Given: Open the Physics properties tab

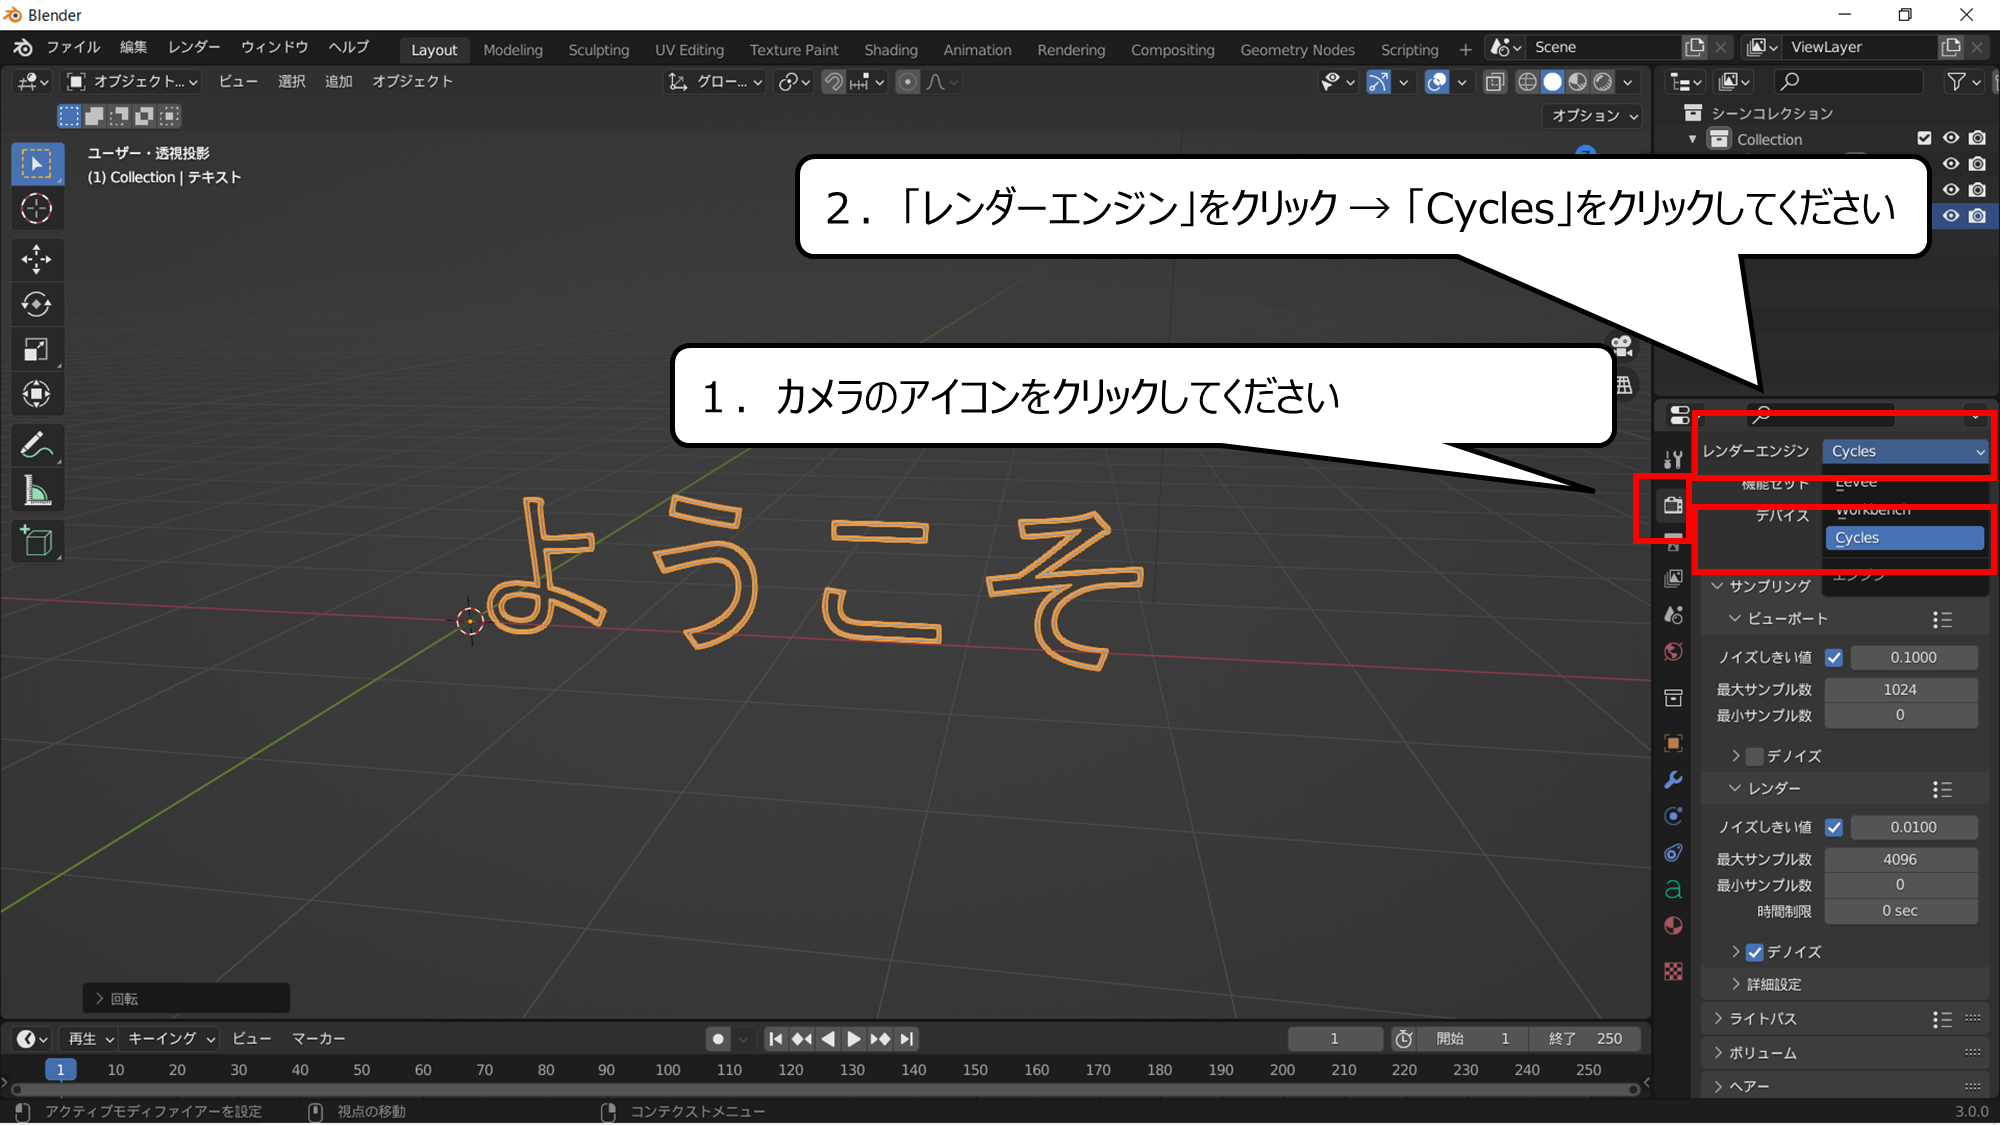Looking at the screenshot, I should pyautogui.click(x=1673, y=816).
